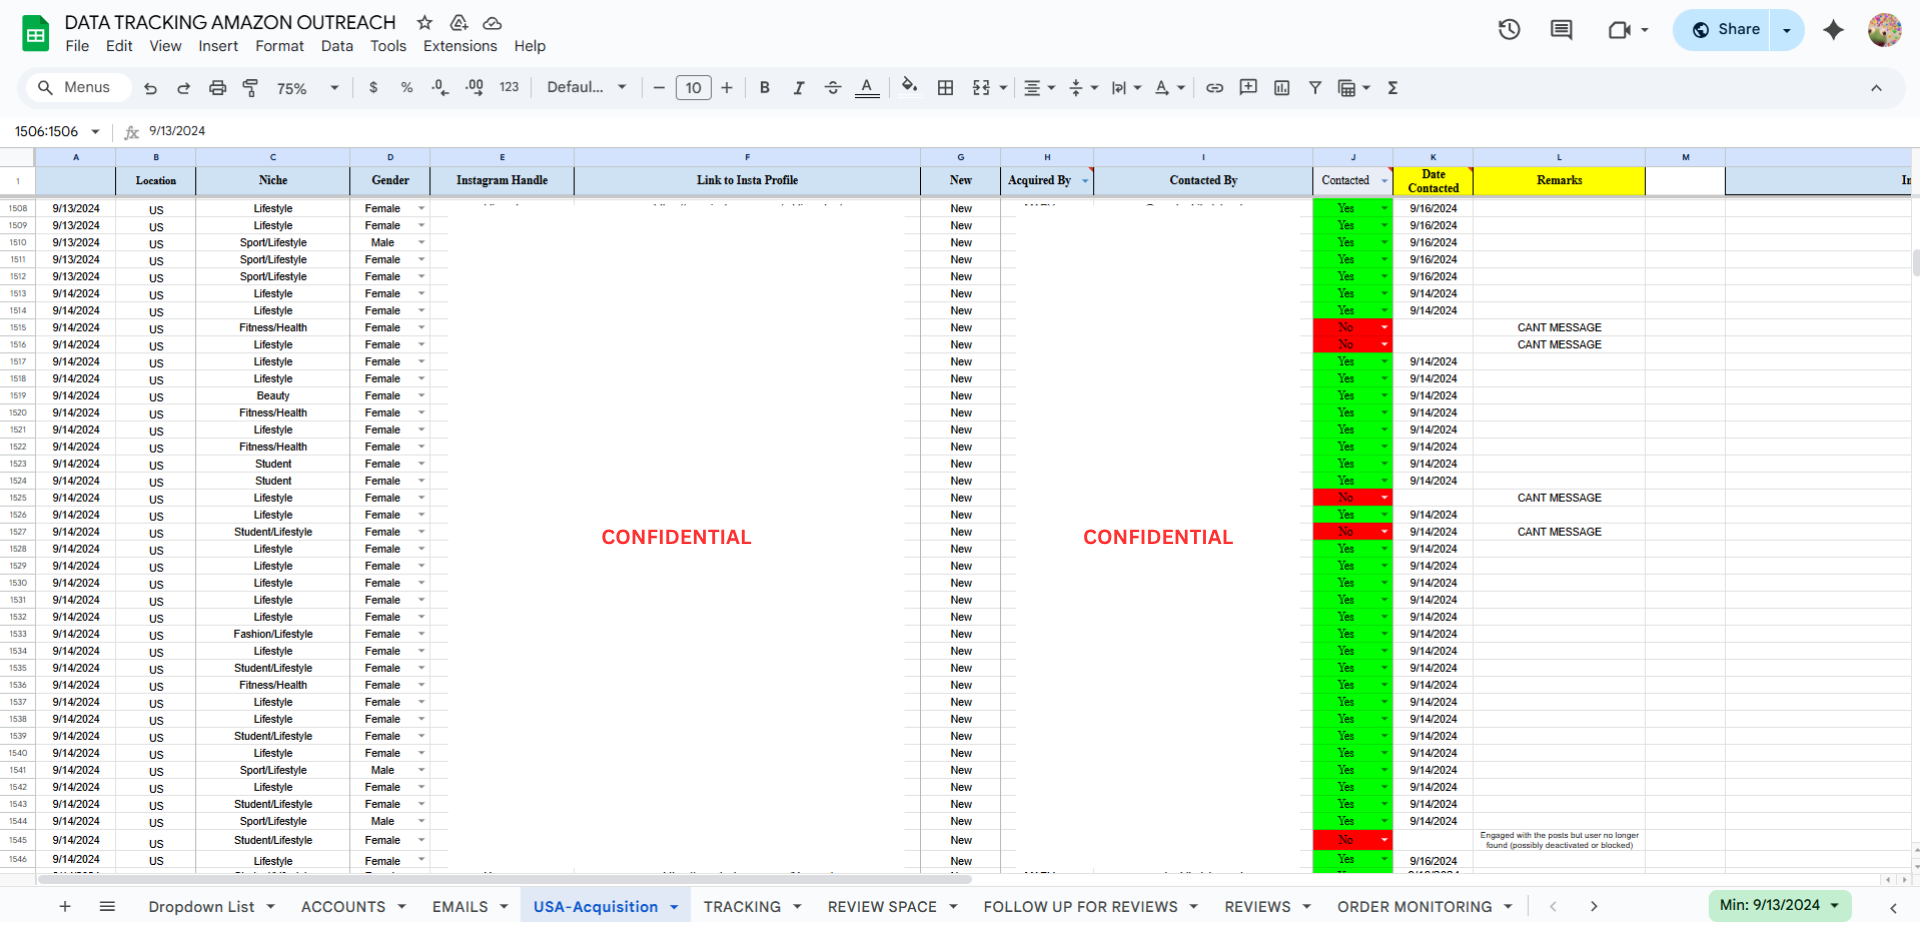The image size is (1920, 925).
Task: Open the Contacted column filter dropdown
Action: coord(1384,181)
